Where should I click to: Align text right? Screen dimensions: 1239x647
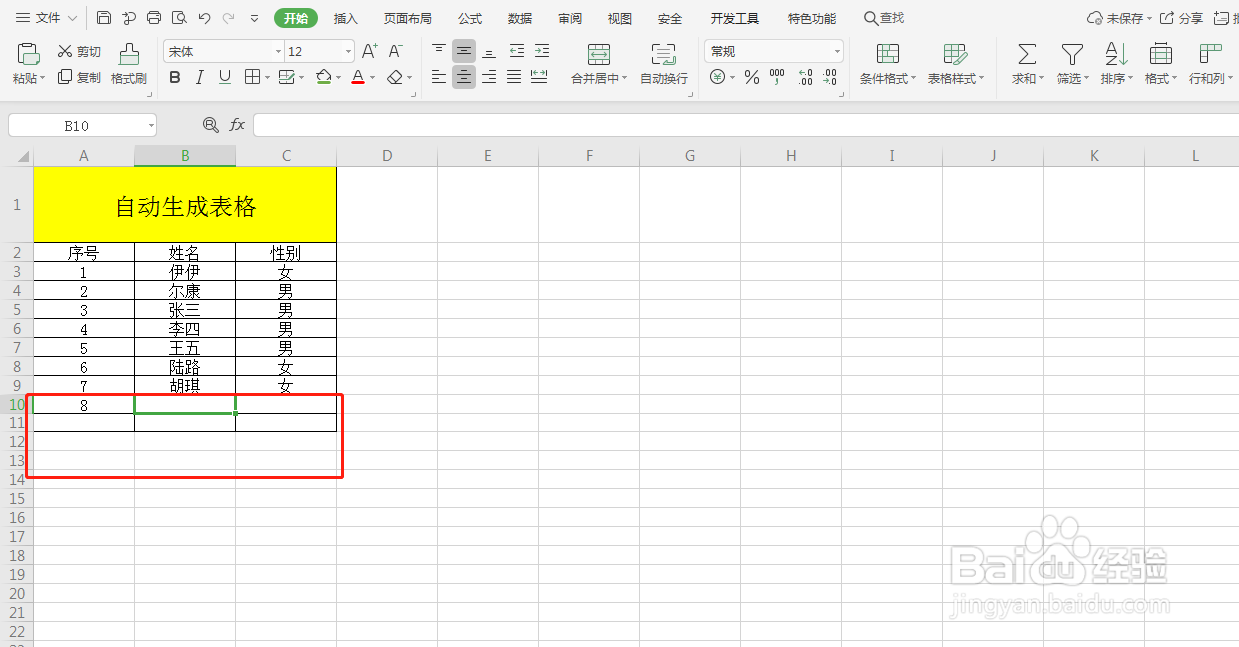pos(489,77)
